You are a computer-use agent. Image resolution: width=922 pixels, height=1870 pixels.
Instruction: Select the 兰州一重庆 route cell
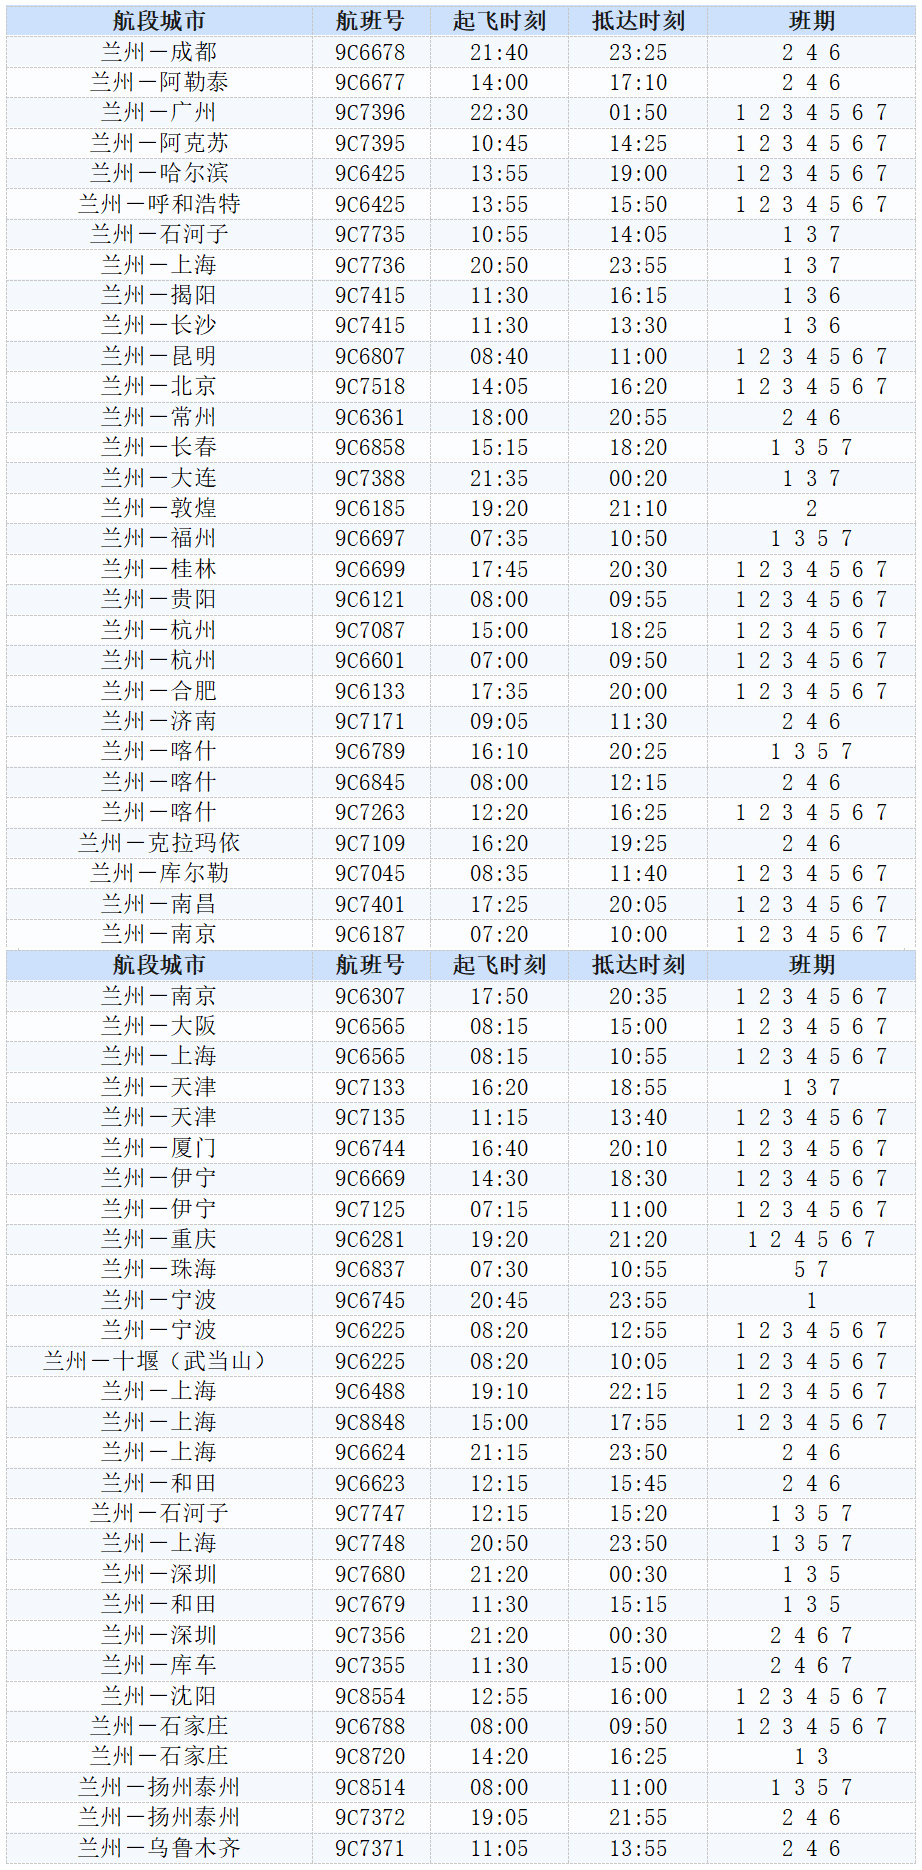159,1239
